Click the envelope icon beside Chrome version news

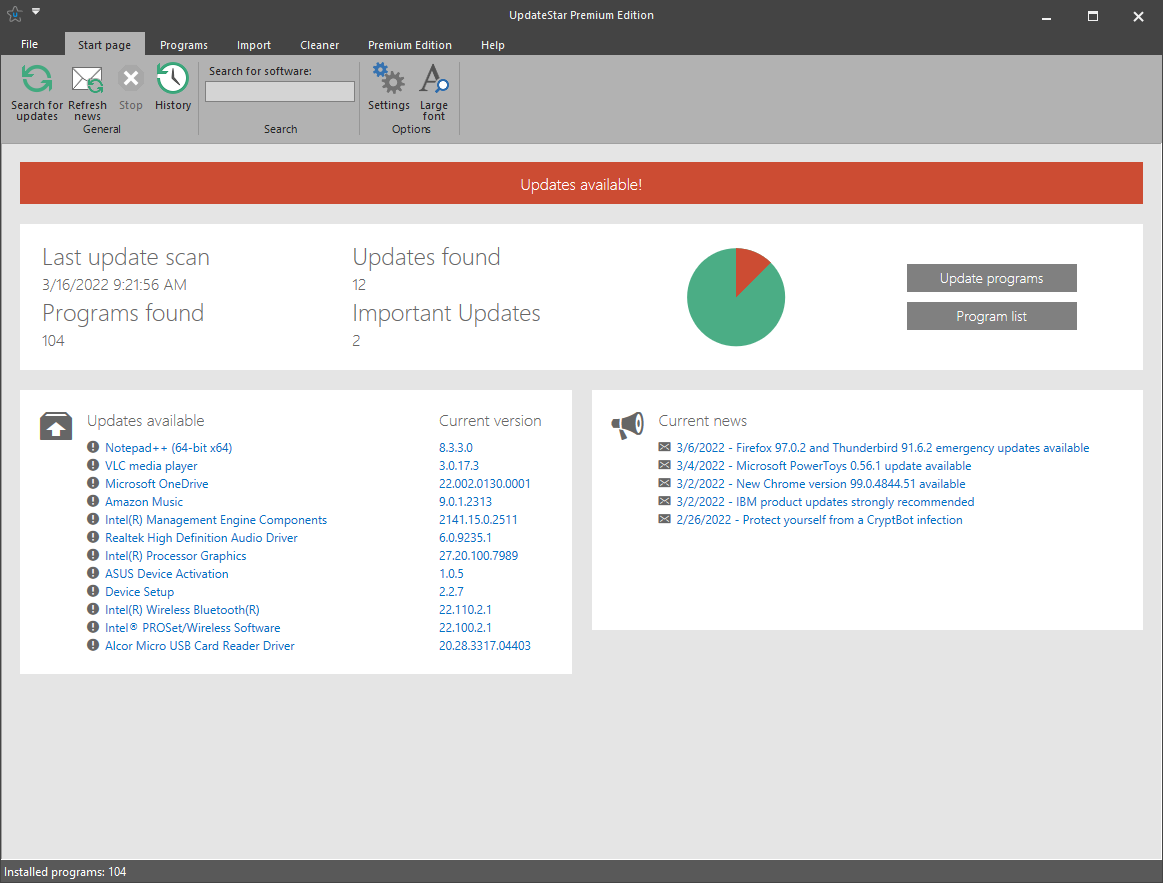tap(665, 483)
